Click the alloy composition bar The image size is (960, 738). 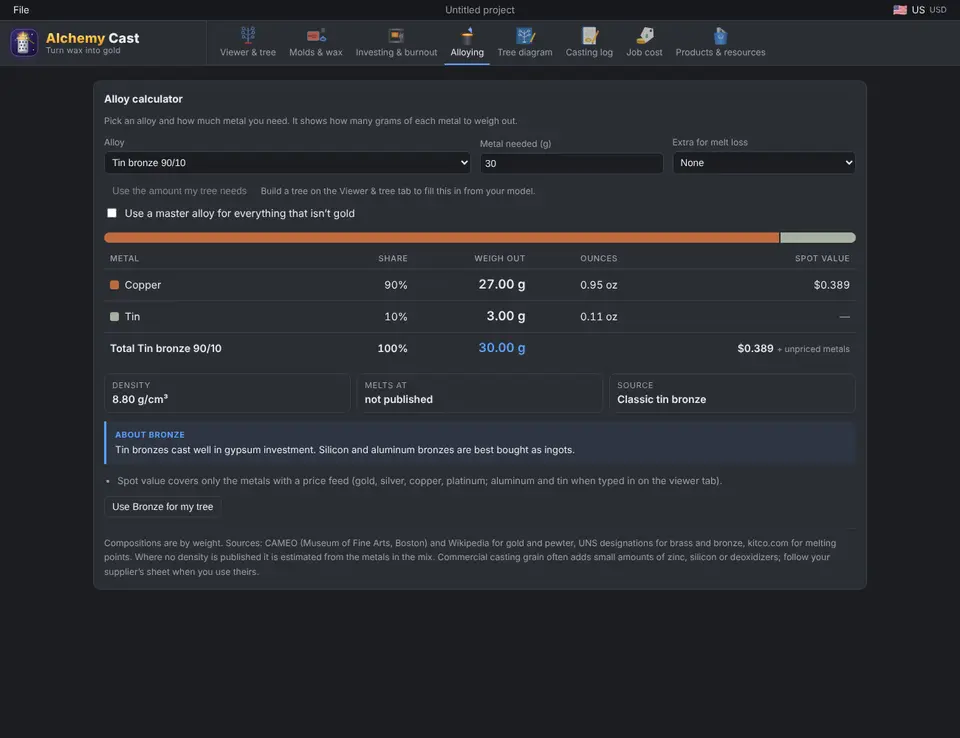(480, 238)
